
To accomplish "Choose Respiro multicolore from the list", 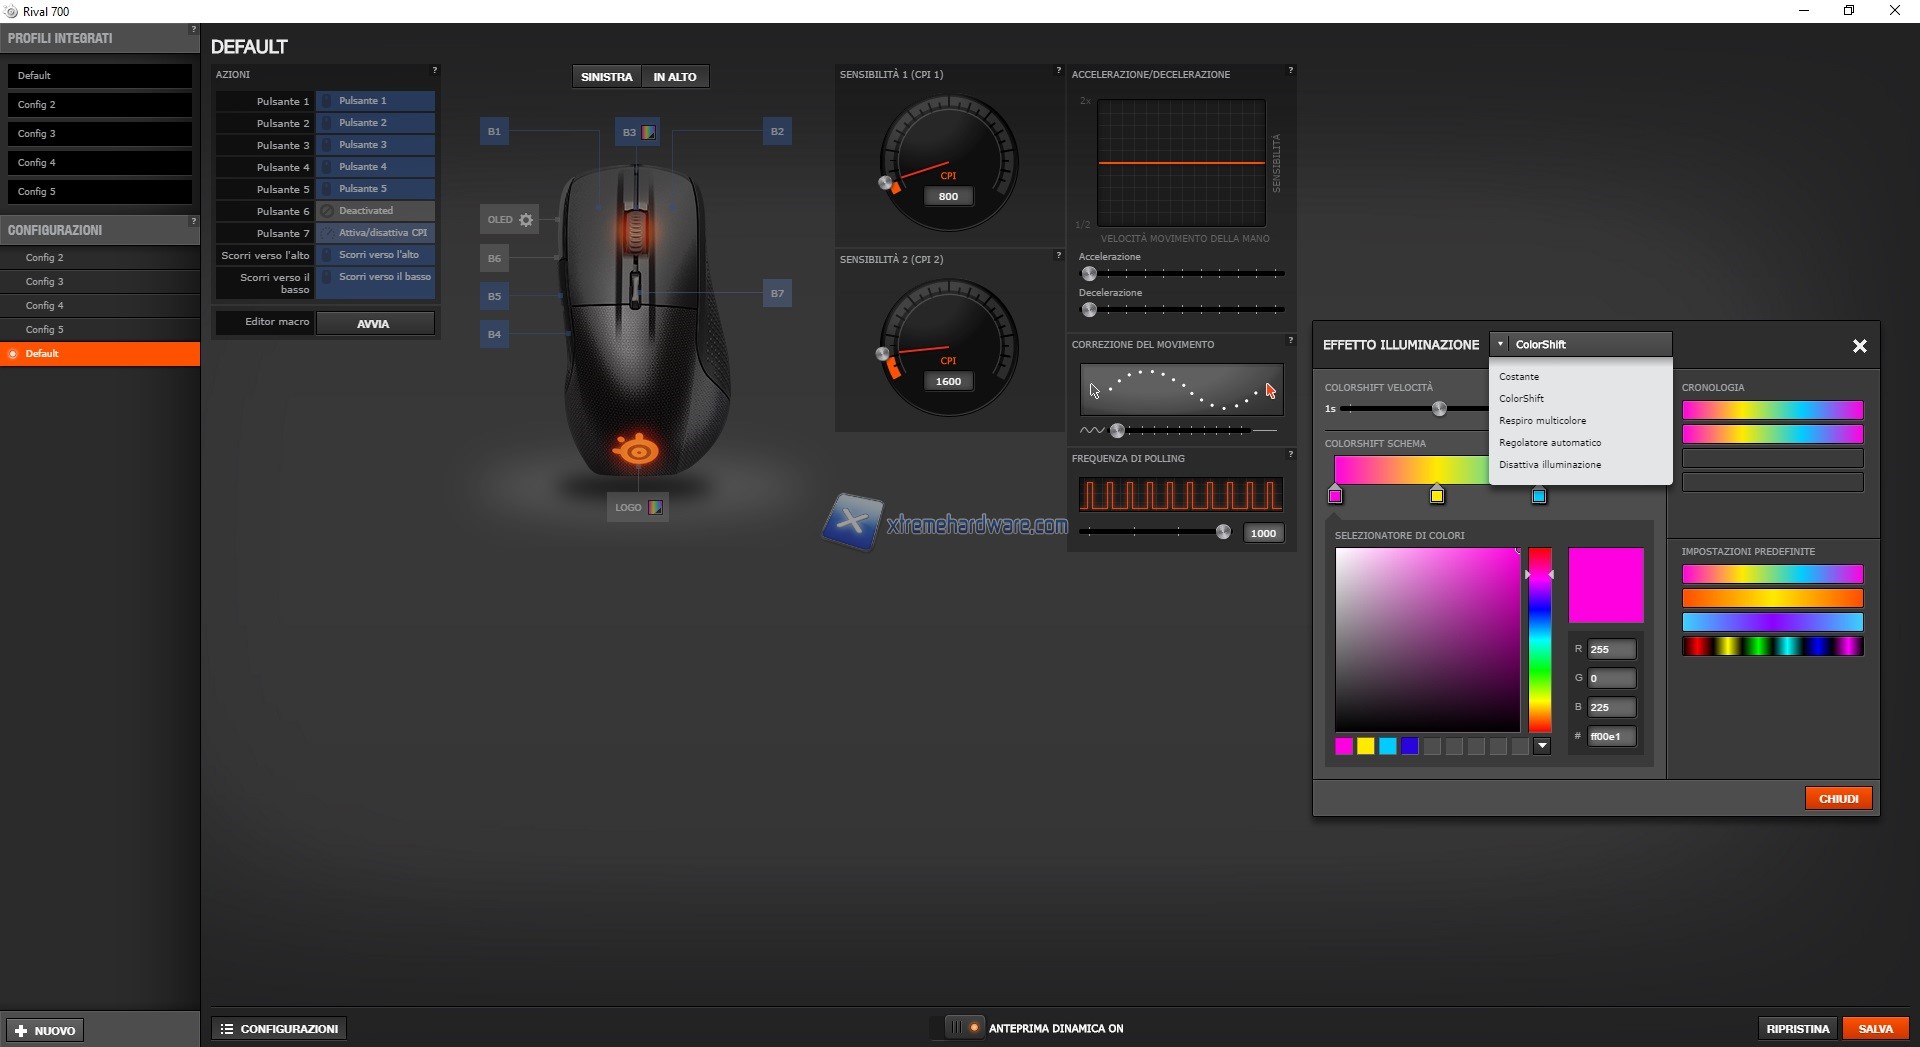I will (1542, 421).
